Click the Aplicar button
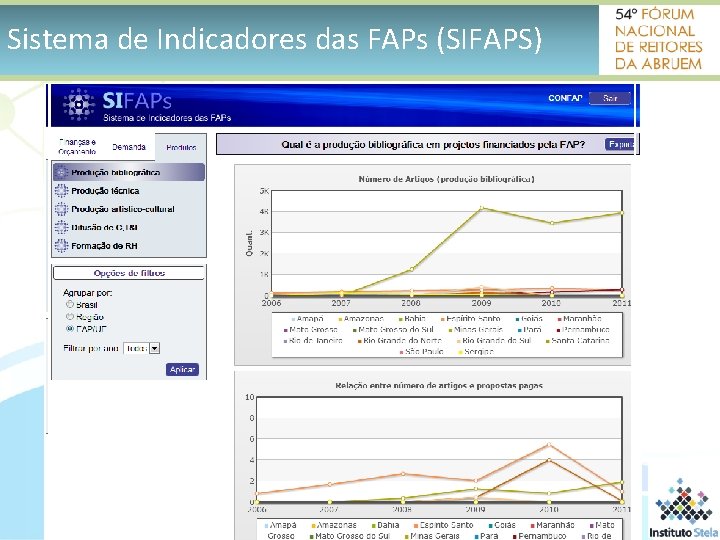The width and height of the screenshot is (720, 540). tap(182, 369)
